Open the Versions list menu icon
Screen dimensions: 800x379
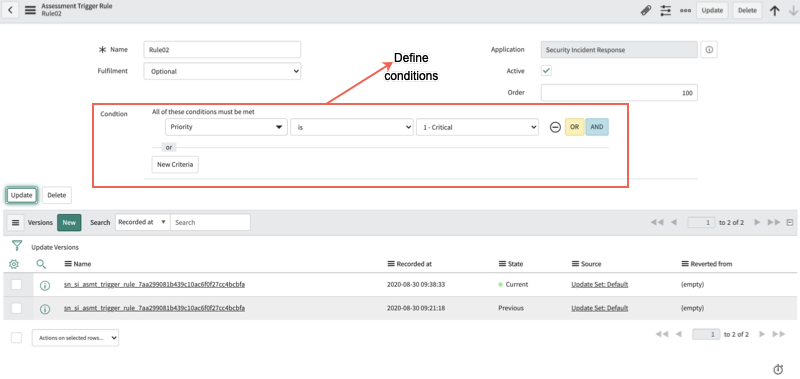click(15, 222)
